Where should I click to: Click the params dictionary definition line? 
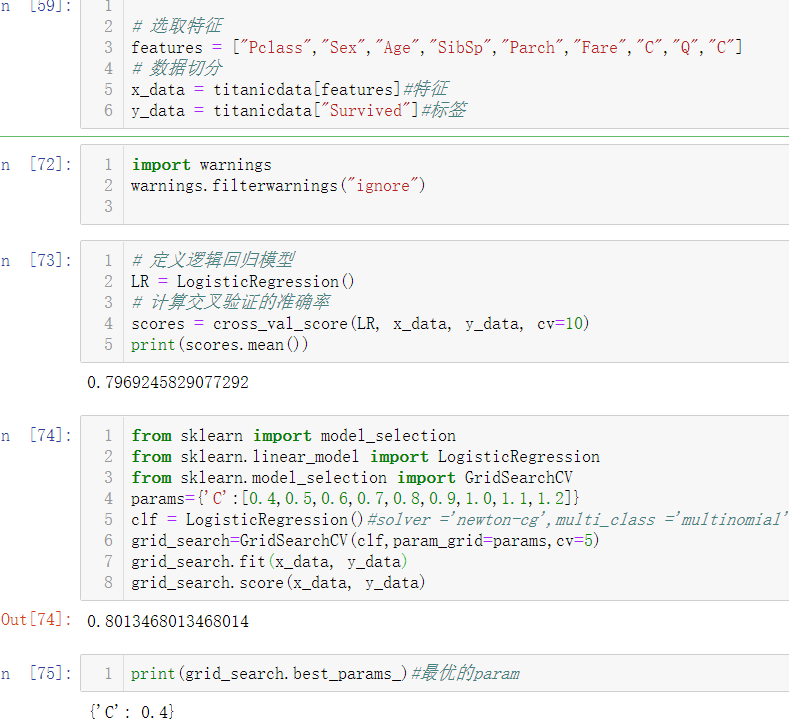[x=355, y=498]
